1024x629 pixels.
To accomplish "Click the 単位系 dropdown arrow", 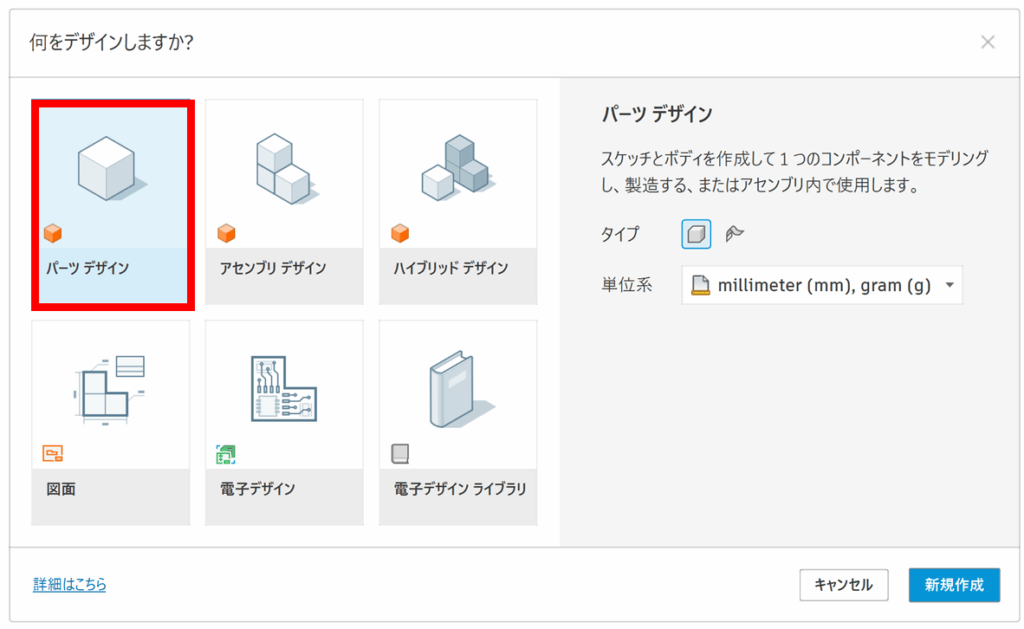I will point(948,285).
